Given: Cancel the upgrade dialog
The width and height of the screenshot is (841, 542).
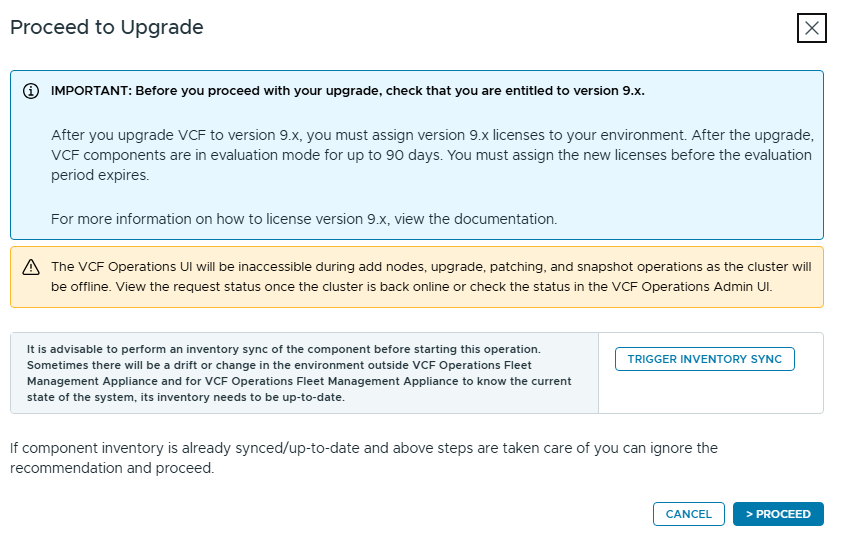Looking at the screenshot, I should pyautogui.click(x=688, y=514).
